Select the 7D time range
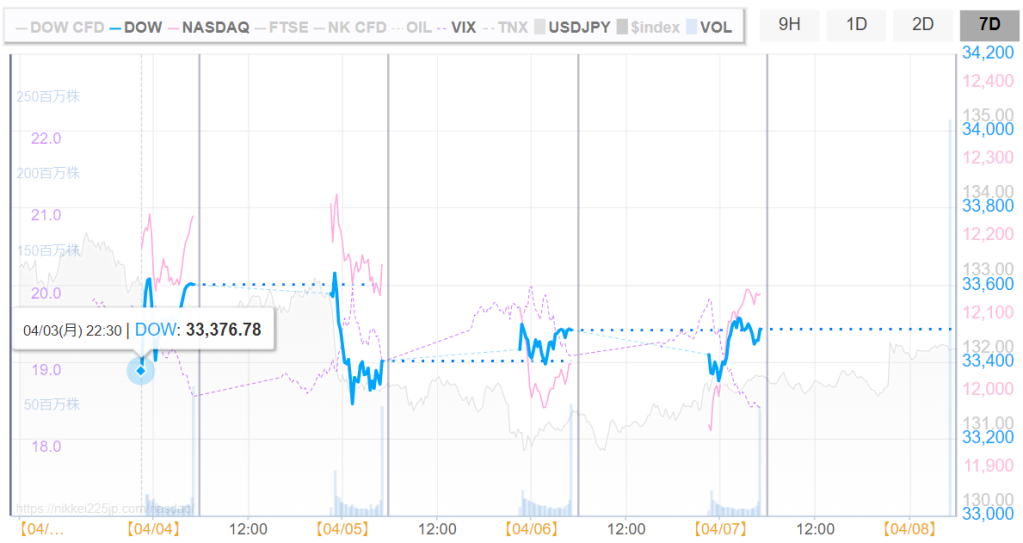Screen dimensions: 1023x543 (988, 24)
